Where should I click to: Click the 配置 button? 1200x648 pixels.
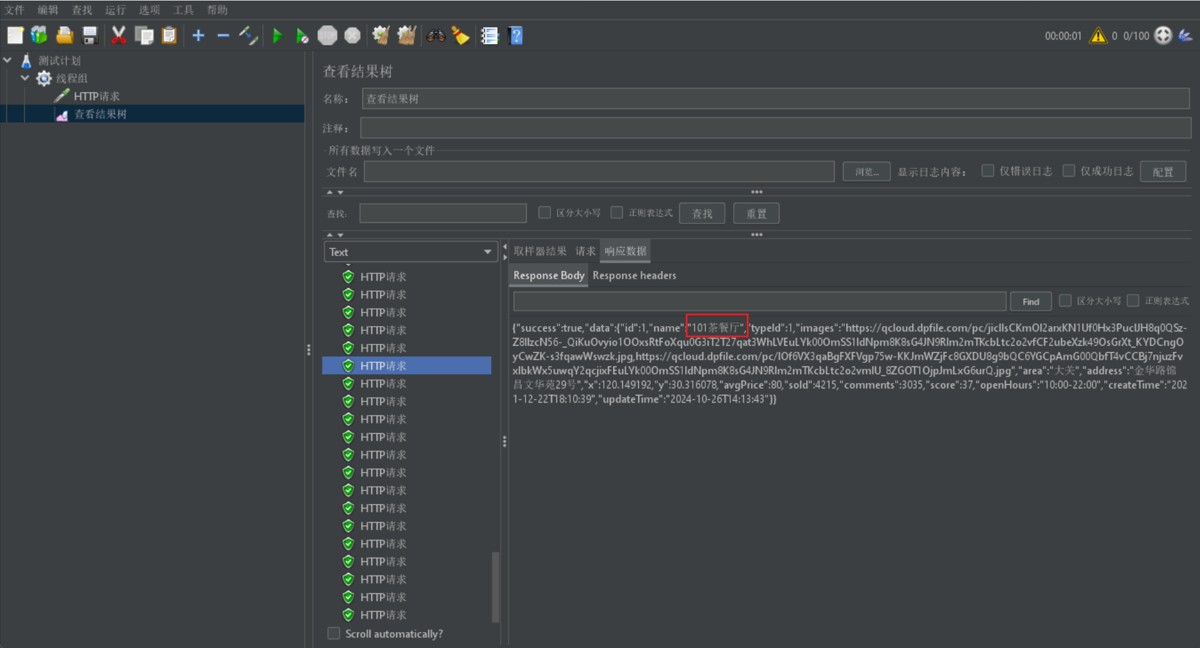1162,172
